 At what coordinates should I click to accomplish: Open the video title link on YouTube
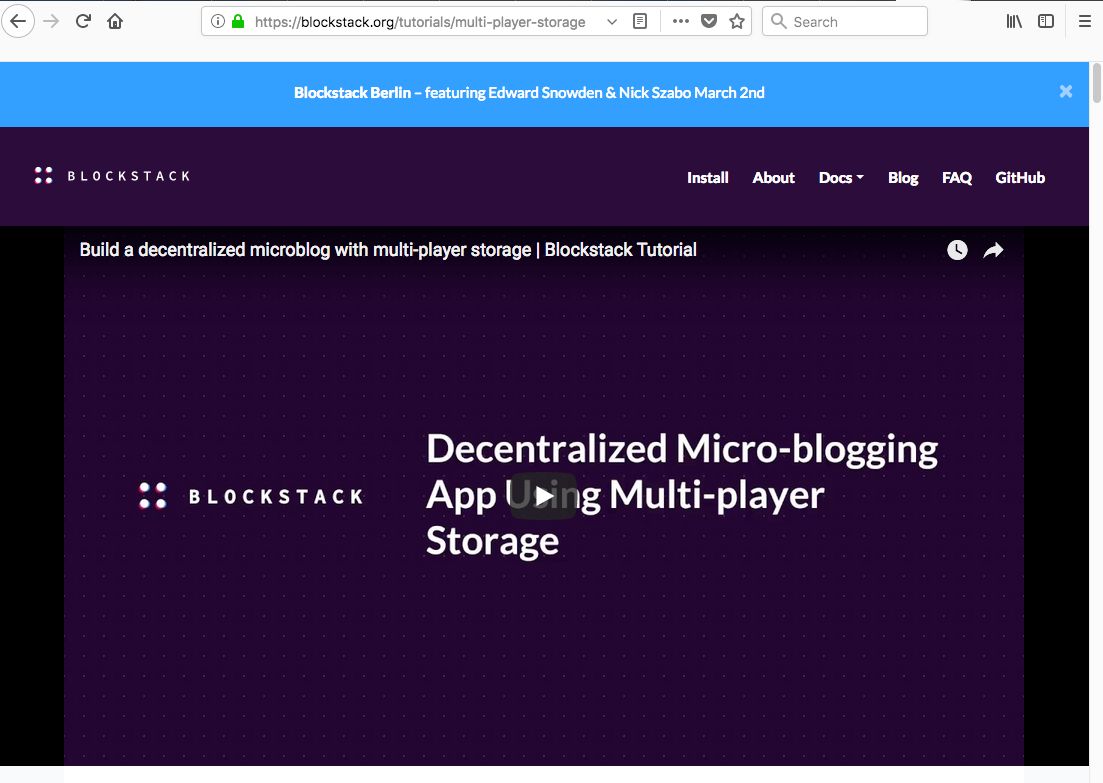point(388,250)
